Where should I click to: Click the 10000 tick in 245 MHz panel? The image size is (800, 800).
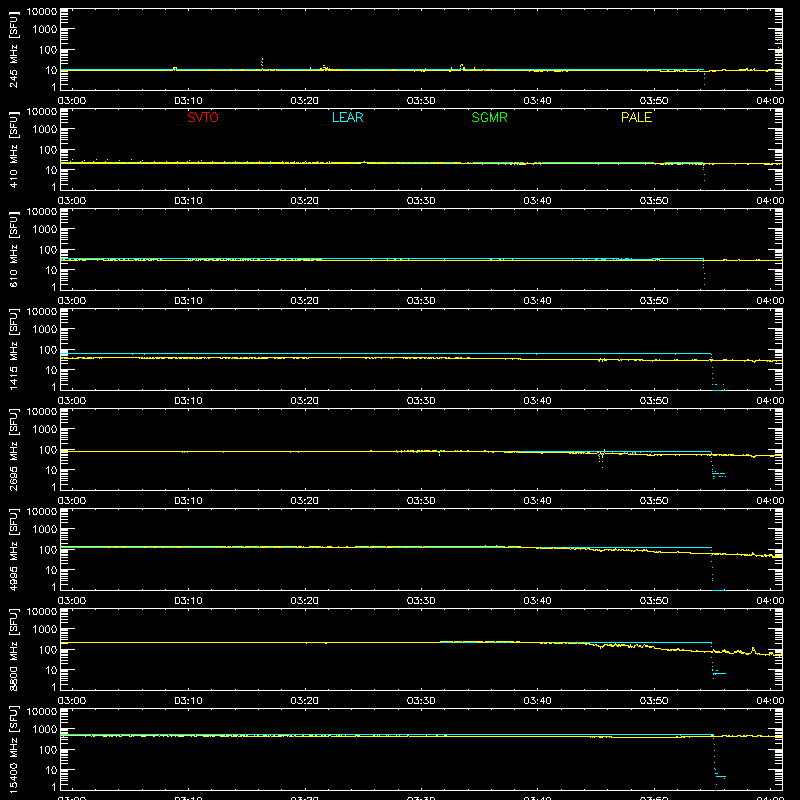pyautogui.click(x=42, y=12)
